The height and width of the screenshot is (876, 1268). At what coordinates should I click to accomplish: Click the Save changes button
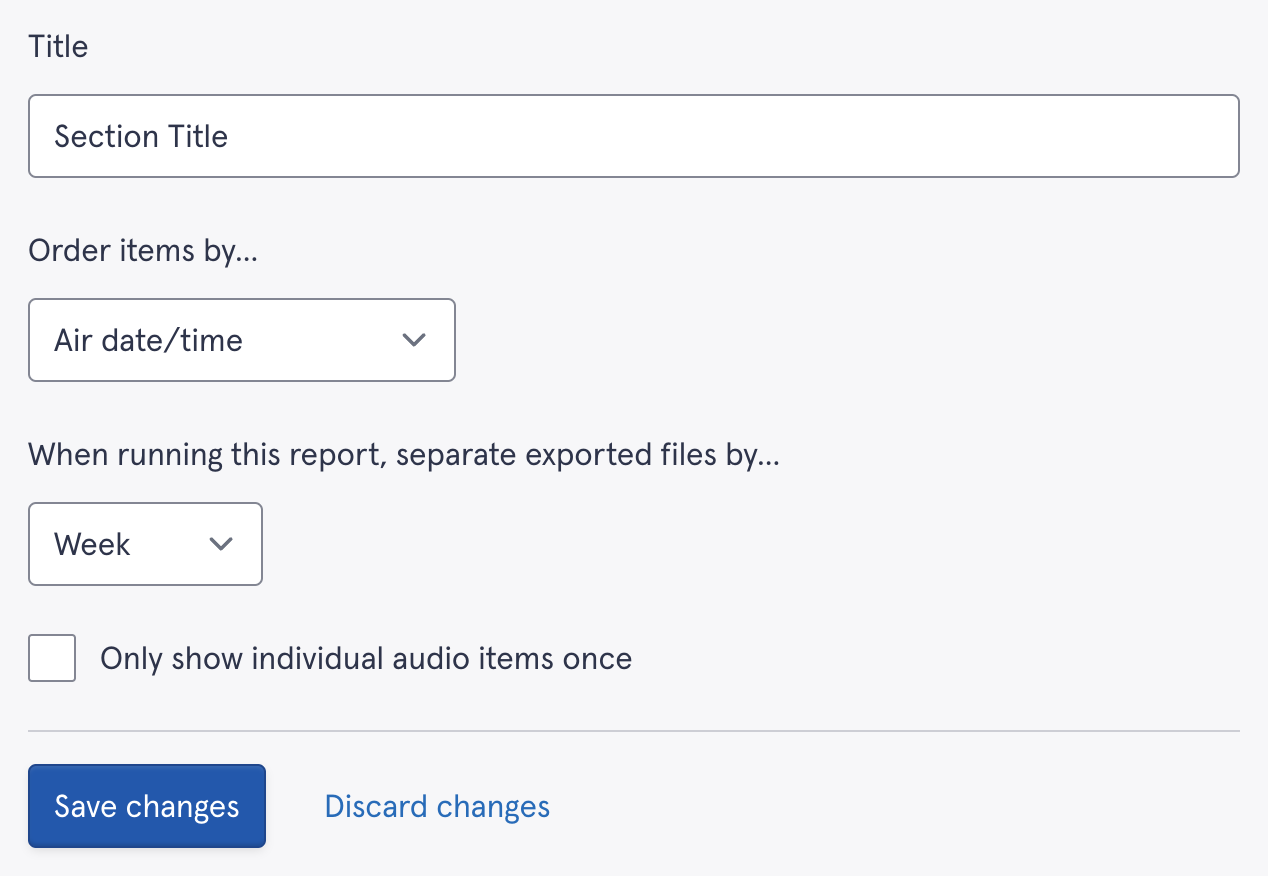[x=147, y=806]
